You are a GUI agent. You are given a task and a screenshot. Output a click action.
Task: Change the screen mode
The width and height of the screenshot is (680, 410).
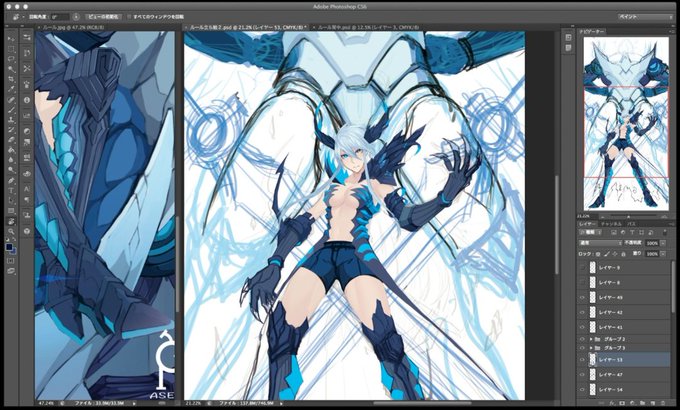click(x=11, y=271)
